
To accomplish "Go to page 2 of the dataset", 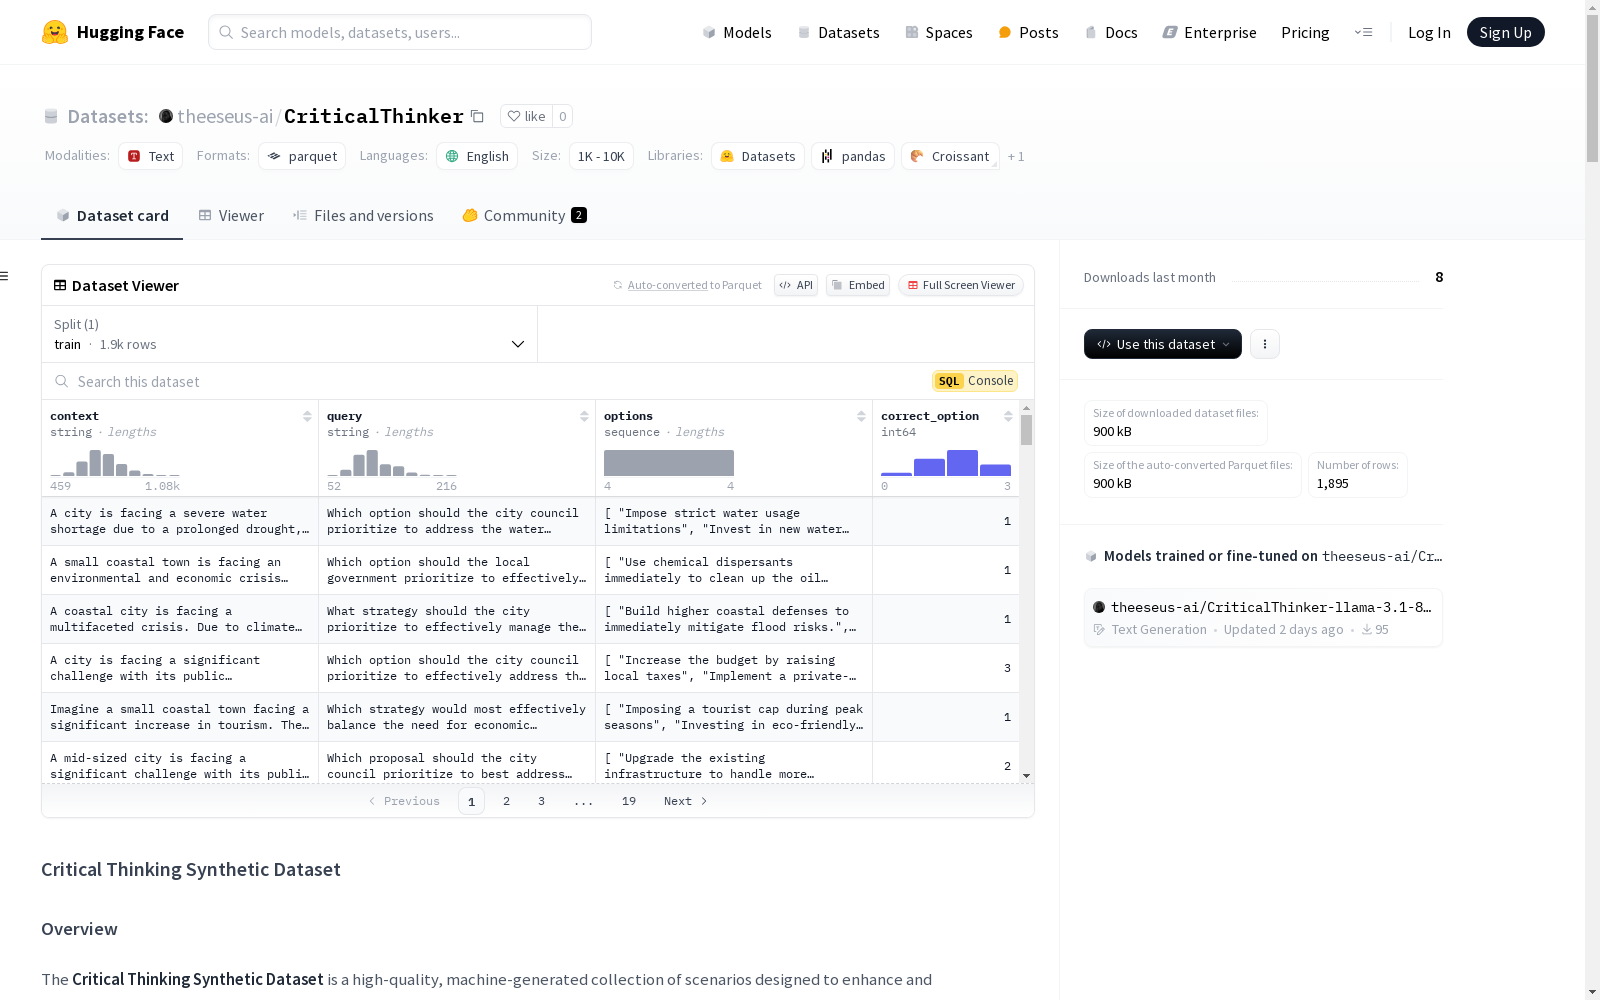I will [507, 801].
